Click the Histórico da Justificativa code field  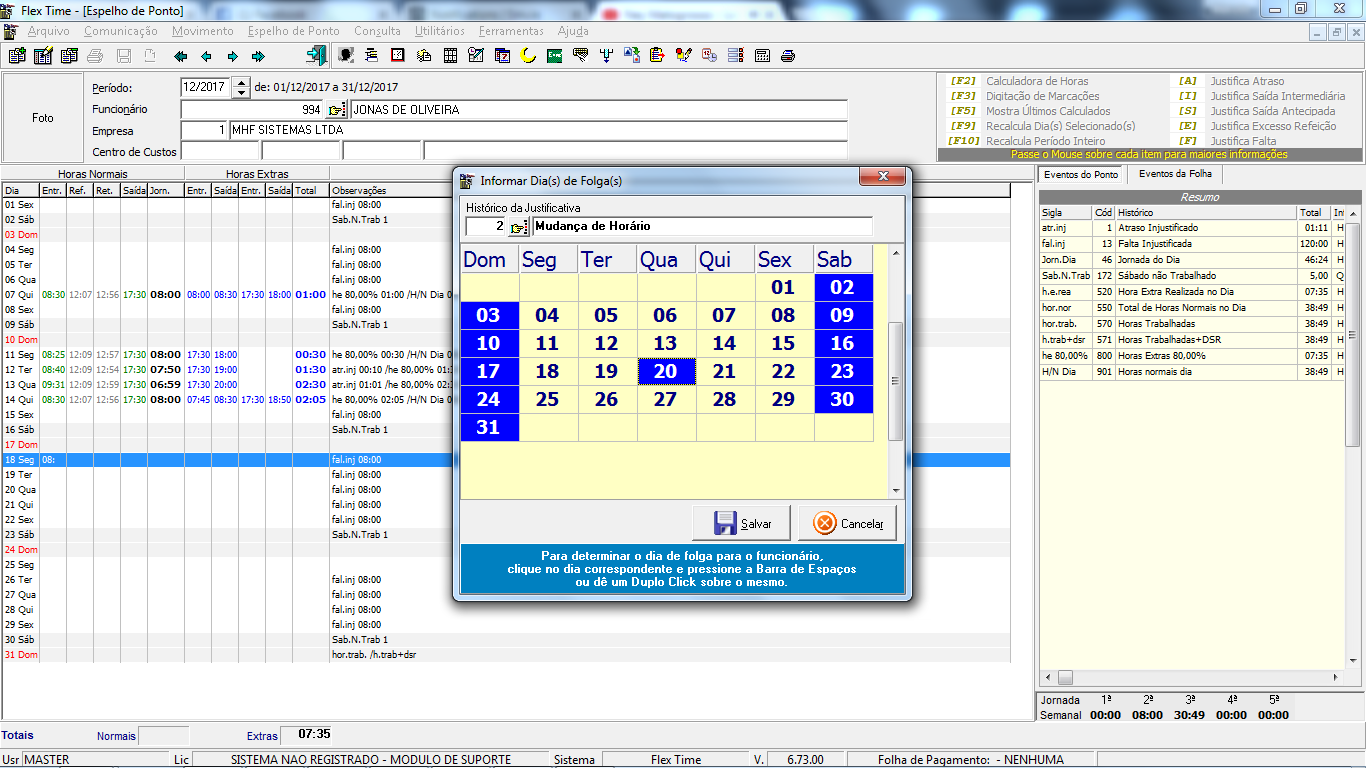point(486,227)
